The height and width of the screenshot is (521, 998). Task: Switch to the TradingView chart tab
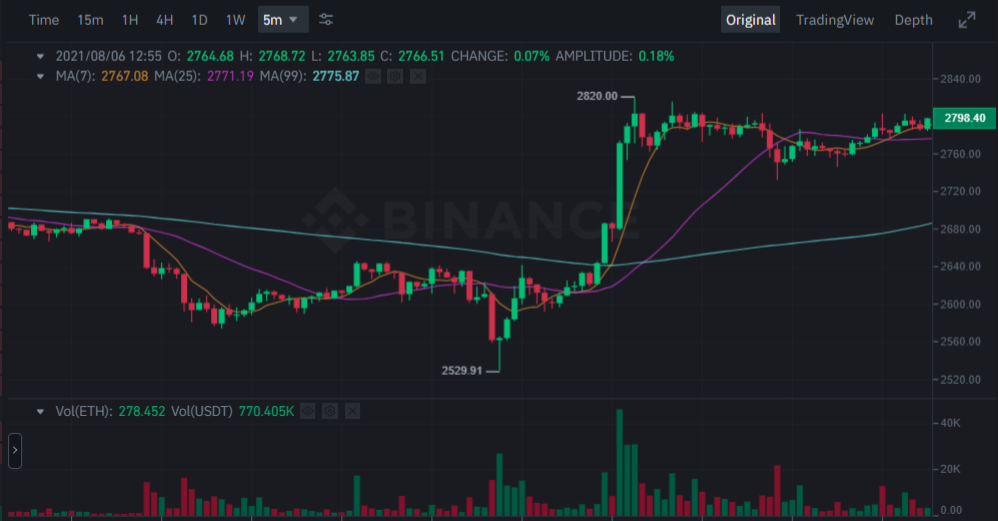[x=834, y=20]
